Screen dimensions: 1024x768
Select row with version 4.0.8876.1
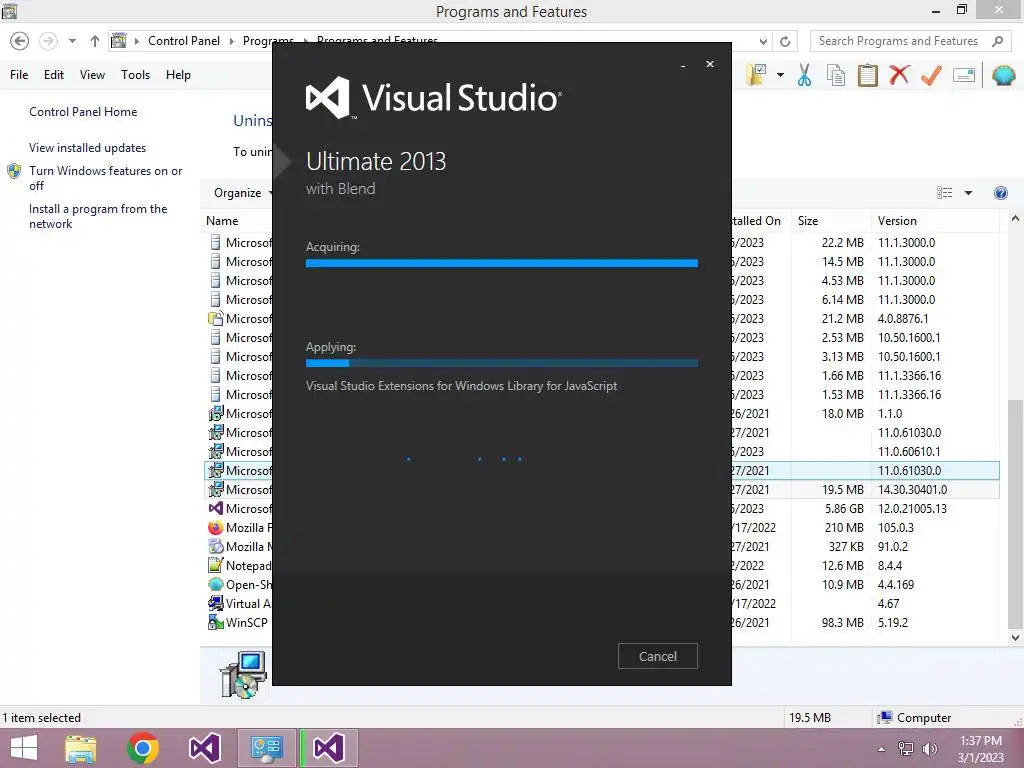pyautogui.click(x=602, y=319)
